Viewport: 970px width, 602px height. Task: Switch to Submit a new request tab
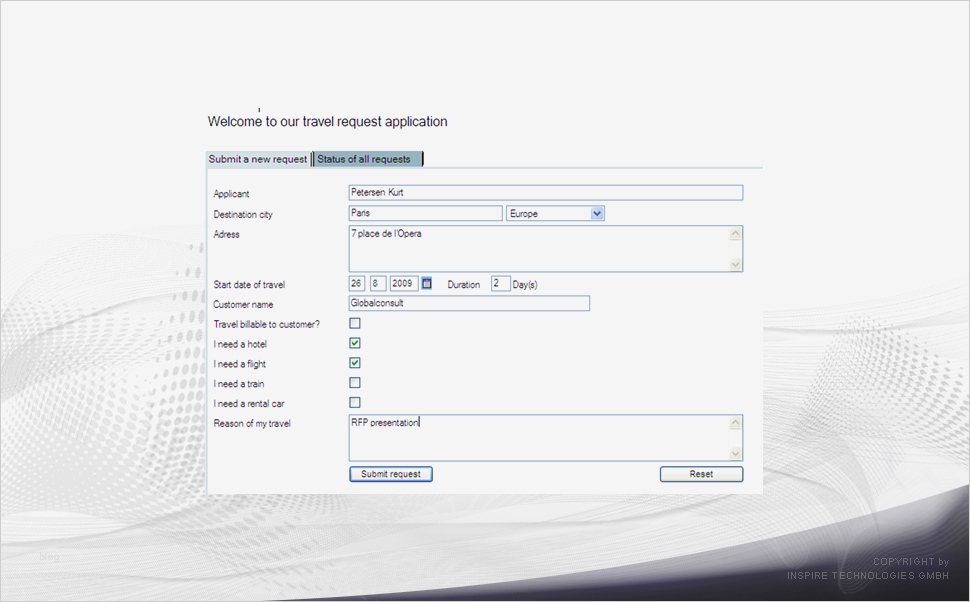[258, 159]
